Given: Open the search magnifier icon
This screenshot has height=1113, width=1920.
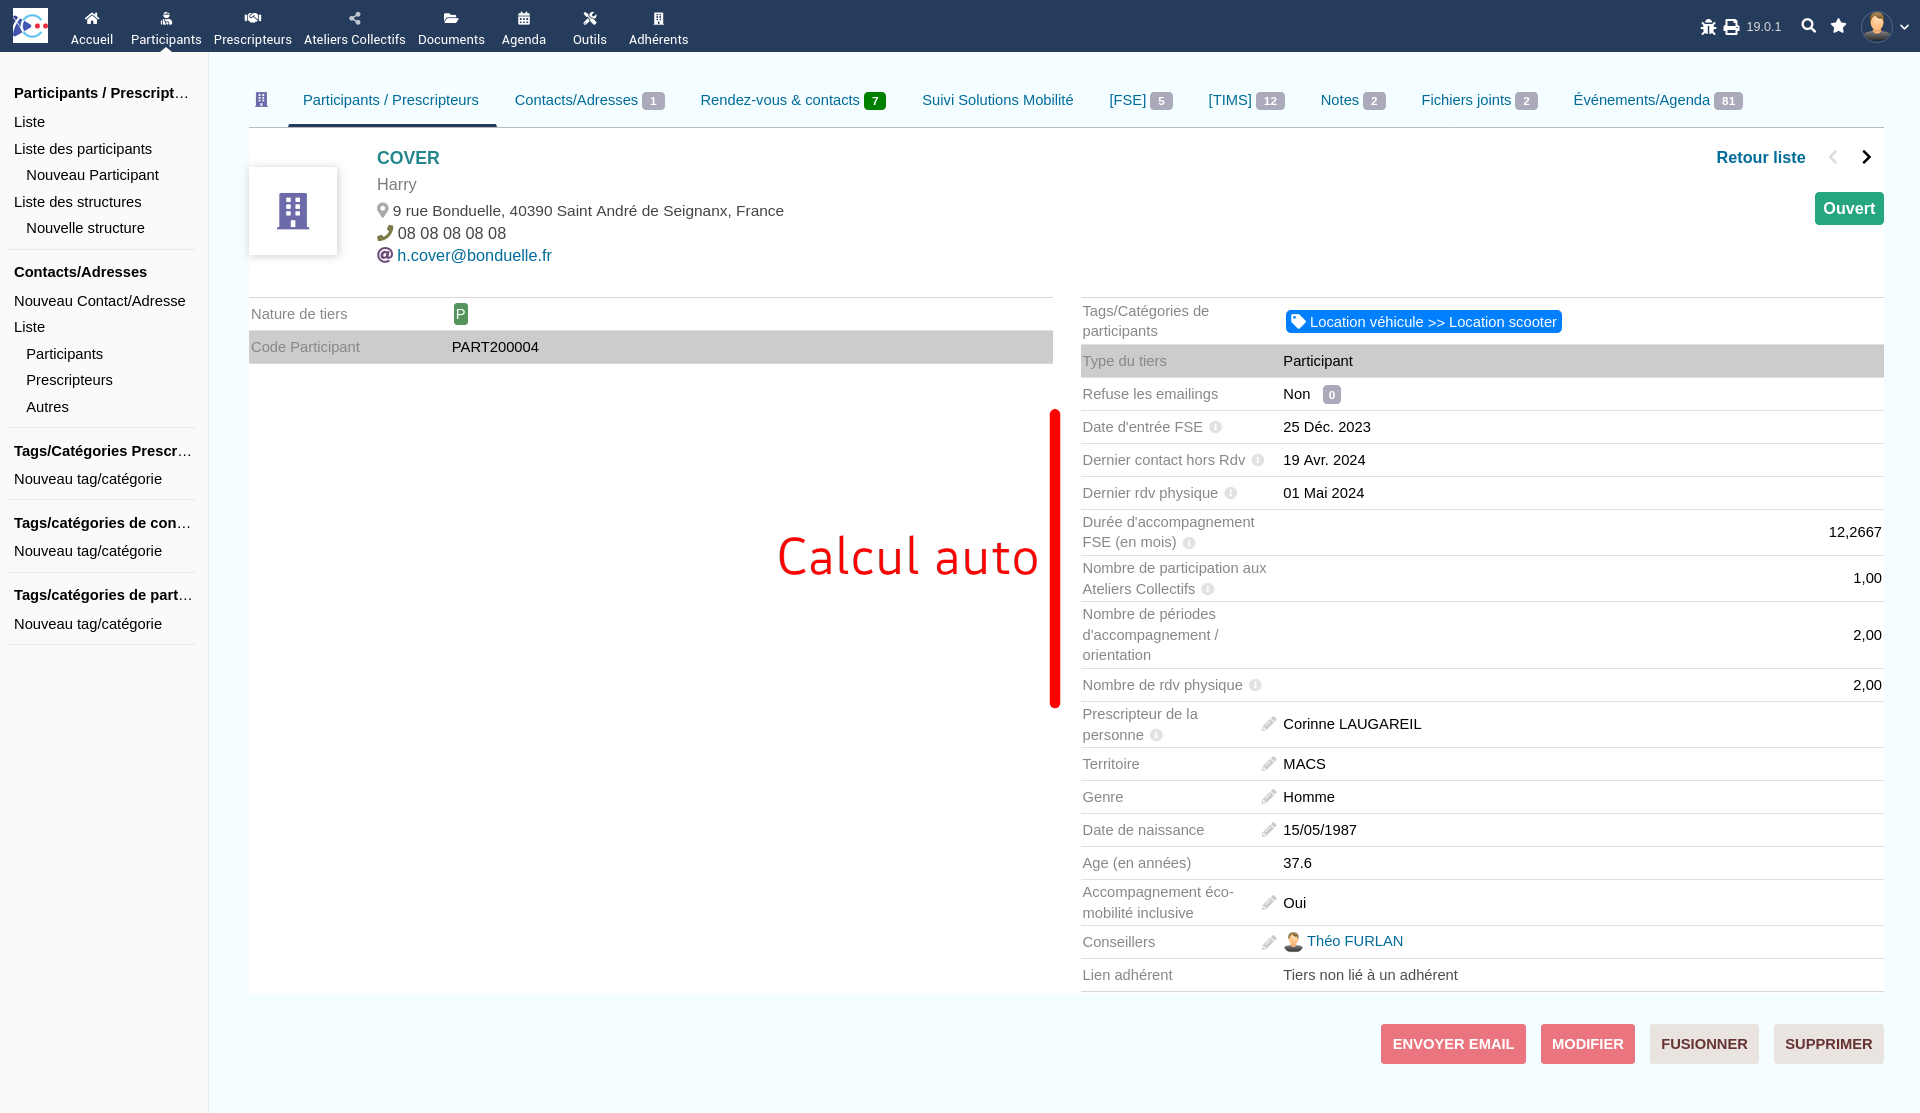Looking at the screenshot, I should (x=1808, y=26).
